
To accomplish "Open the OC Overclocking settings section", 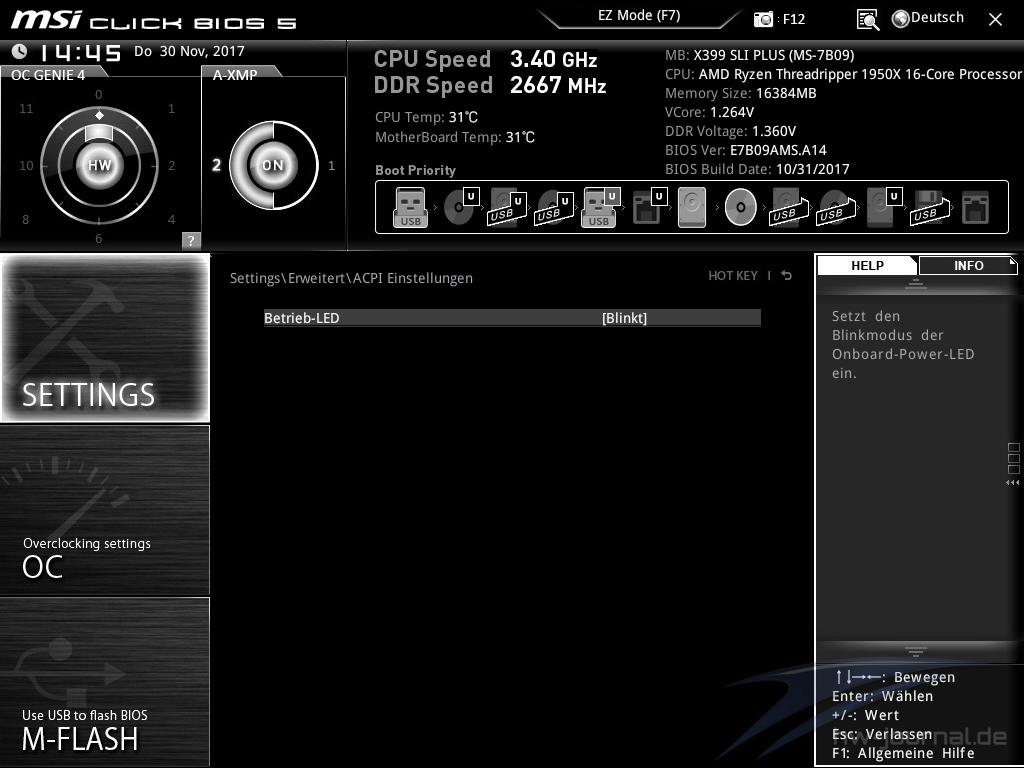I will [105, 510].
